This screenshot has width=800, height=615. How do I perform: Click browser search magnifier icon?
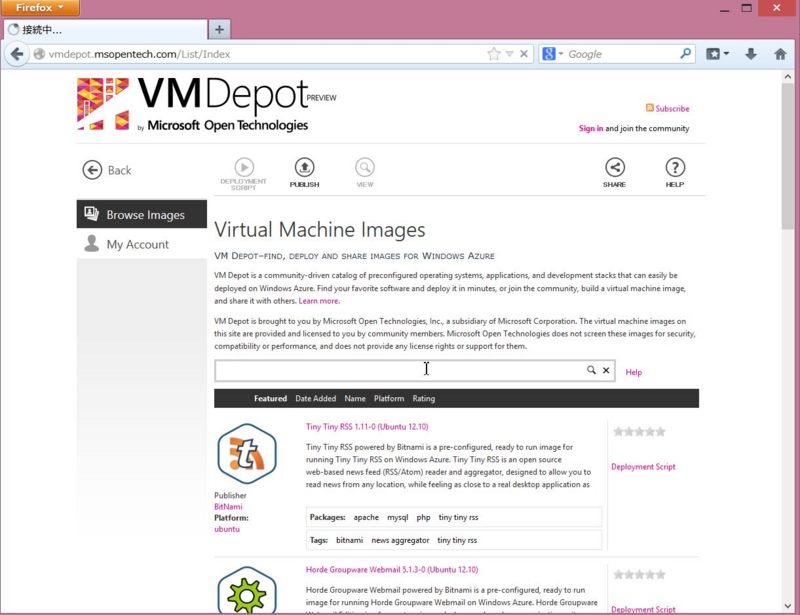[686, 54]
